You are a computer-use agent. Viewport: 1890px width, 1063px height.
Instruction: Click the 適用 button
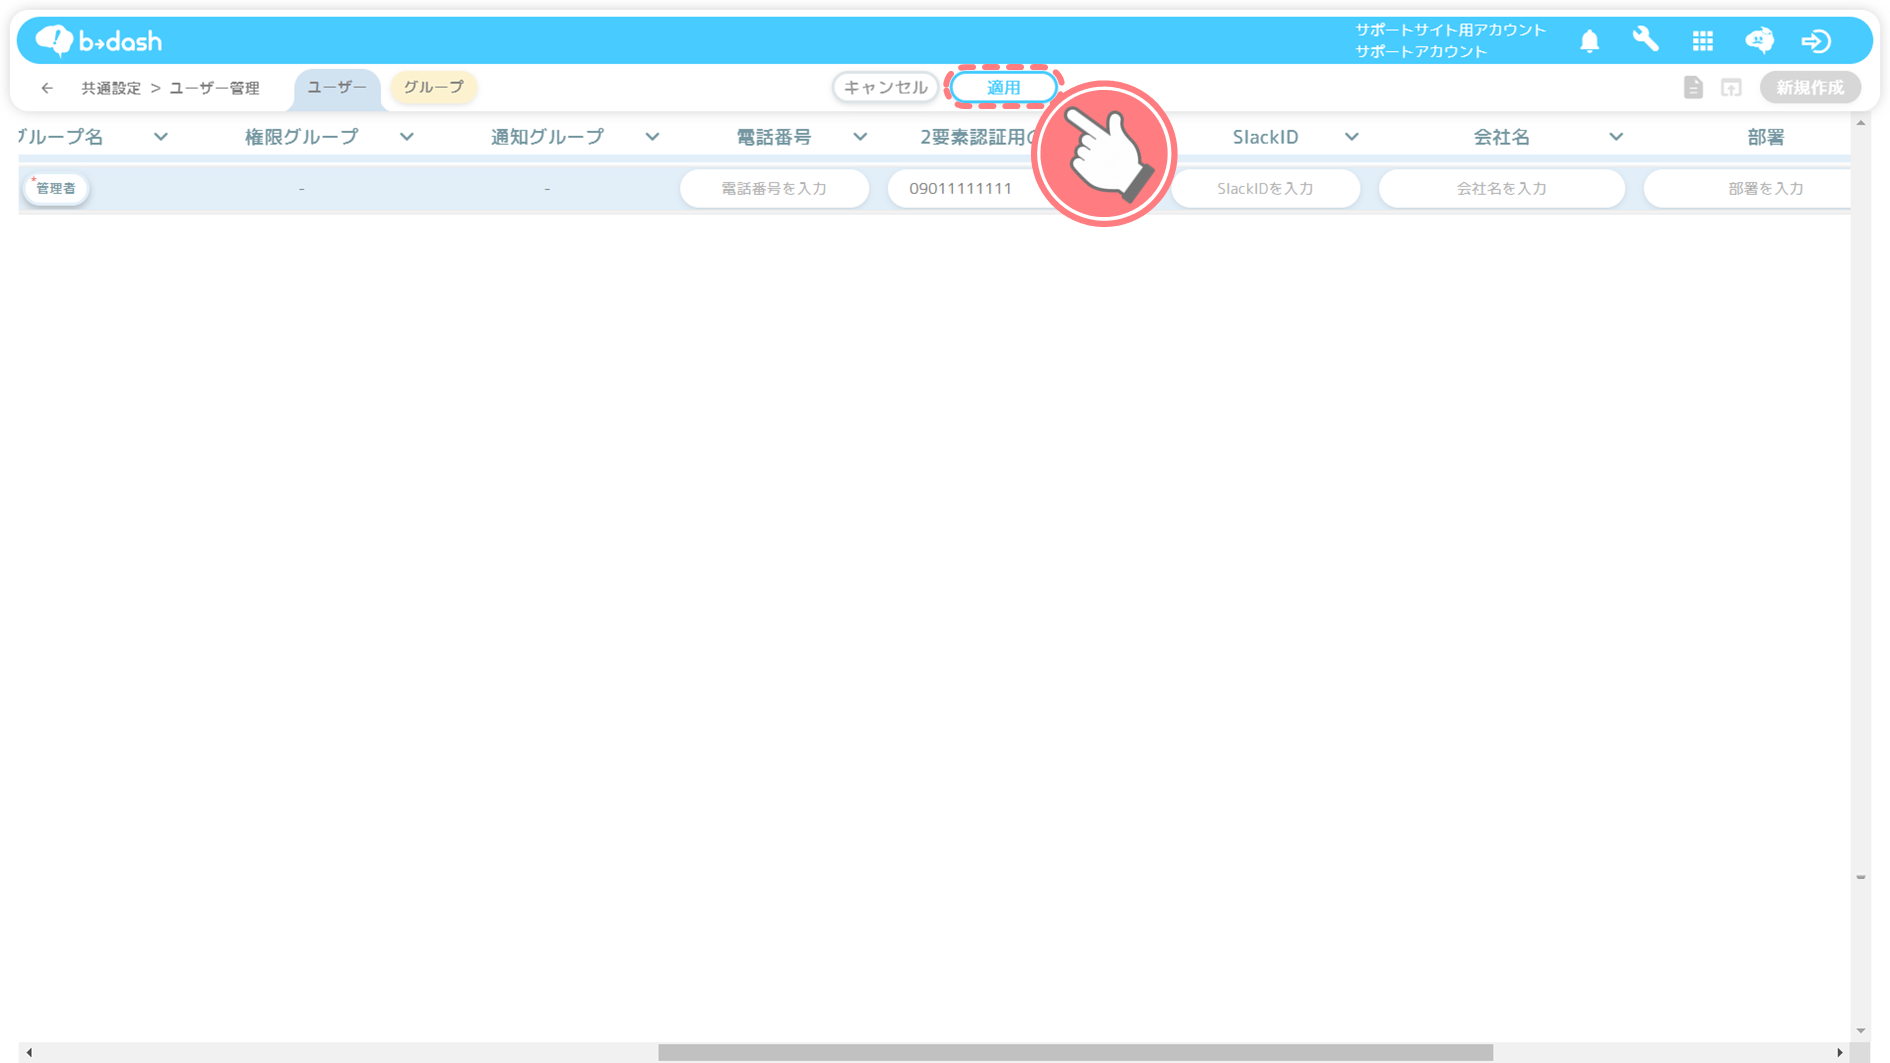pyautogui.click(x=1003, y=87)
